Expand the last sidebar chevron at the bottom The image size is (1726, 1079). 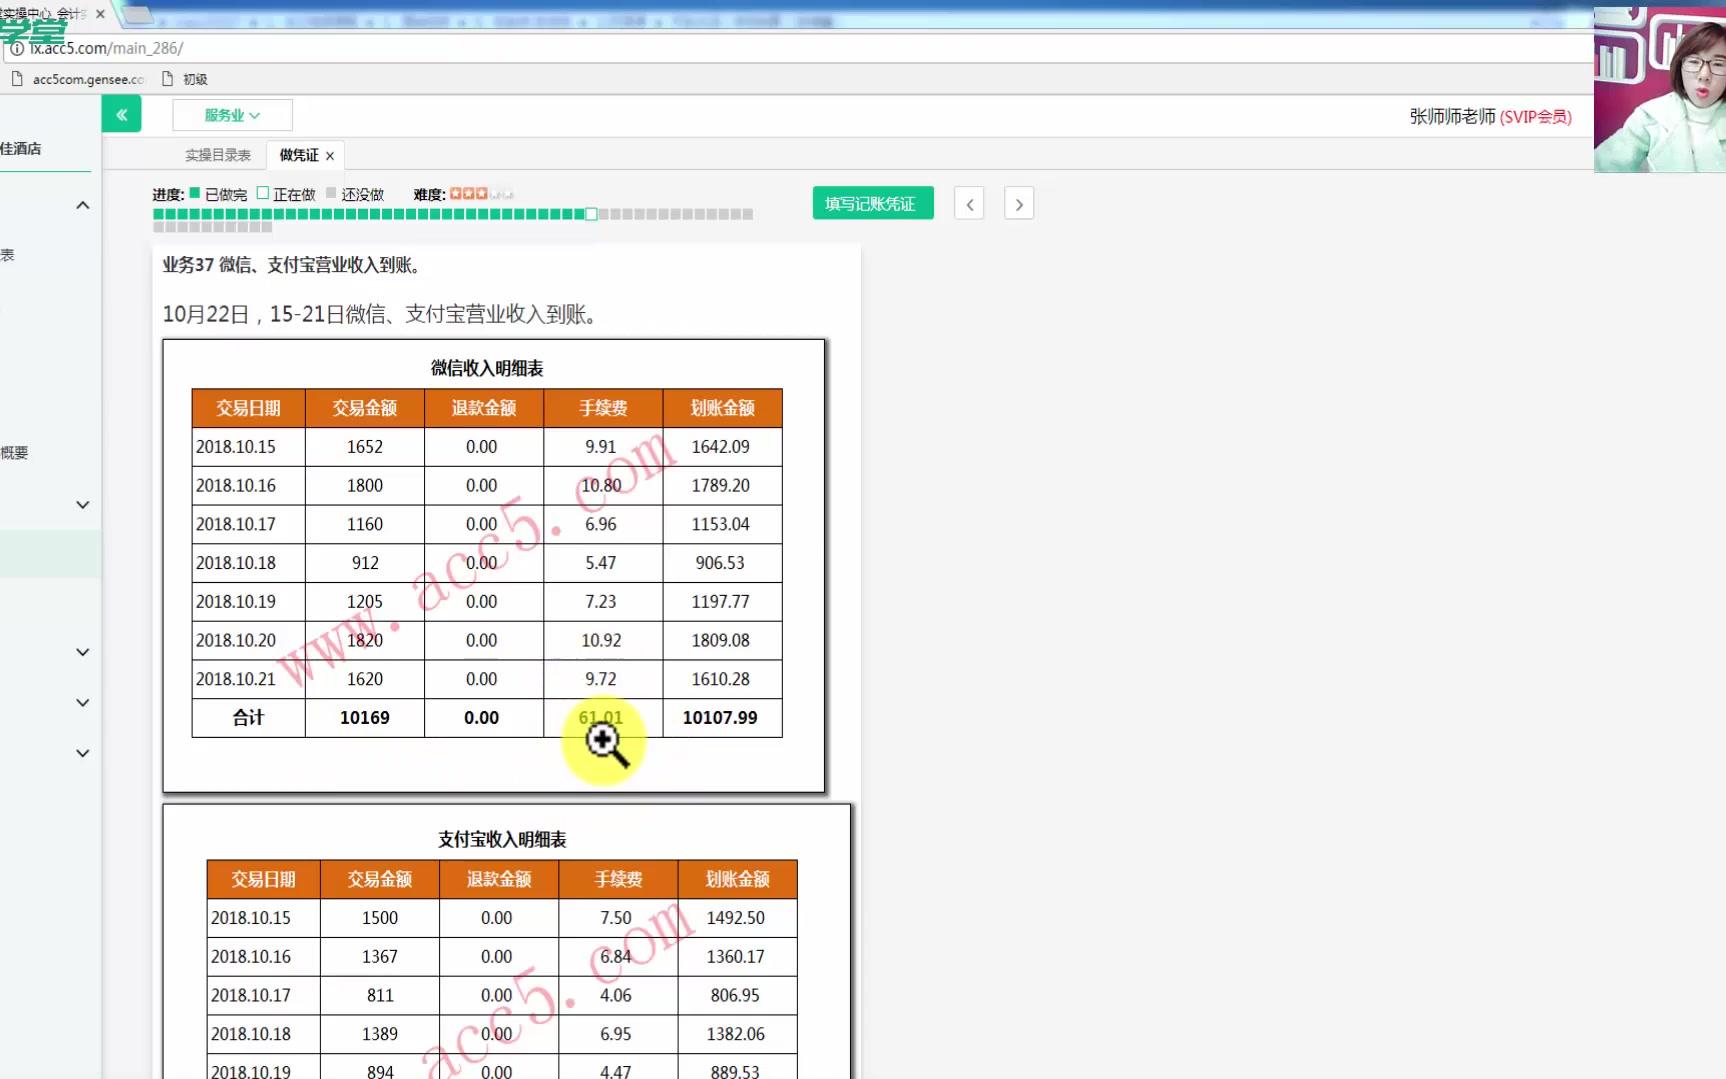(x=83, y=753)
